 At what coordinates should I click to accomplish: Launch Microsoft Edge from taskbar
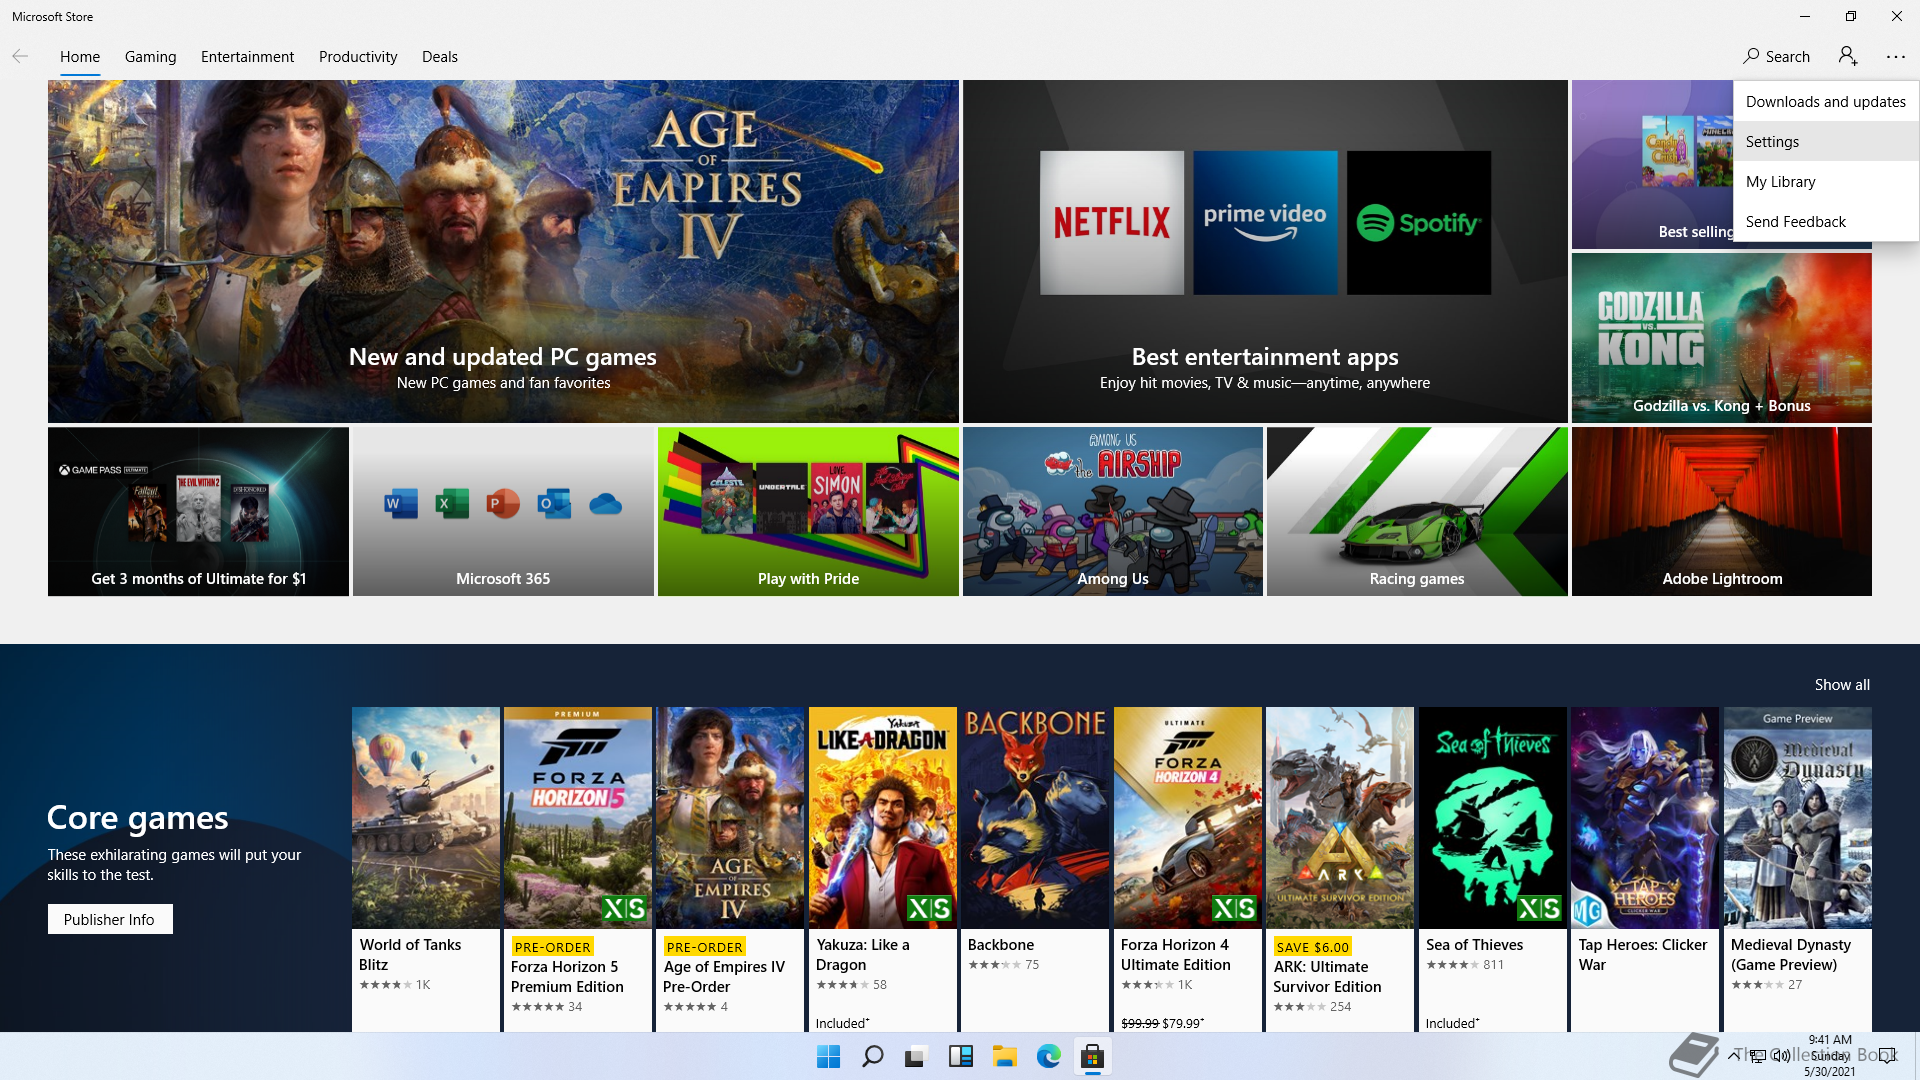click(1048, 1056)
